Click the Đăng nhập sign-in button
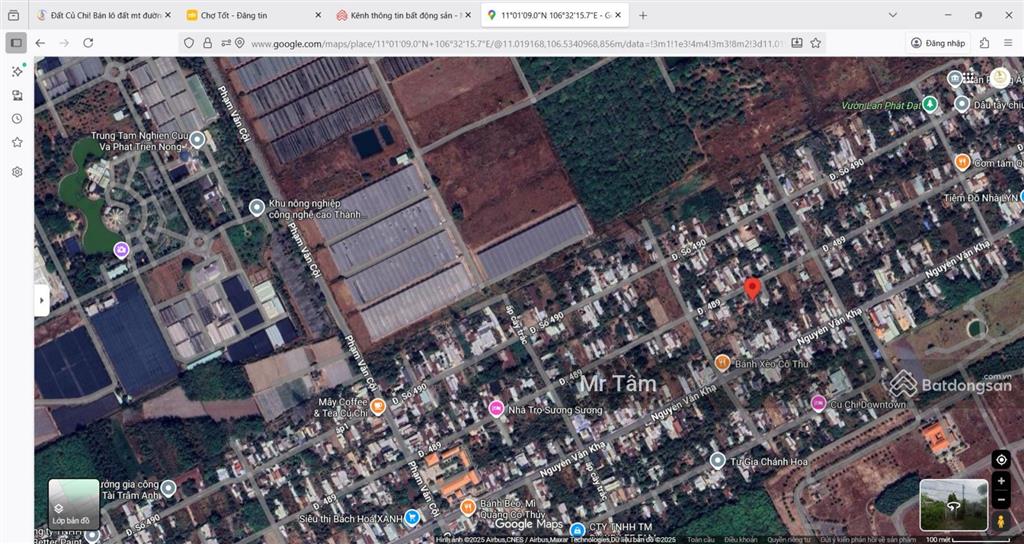 point(938,43)
